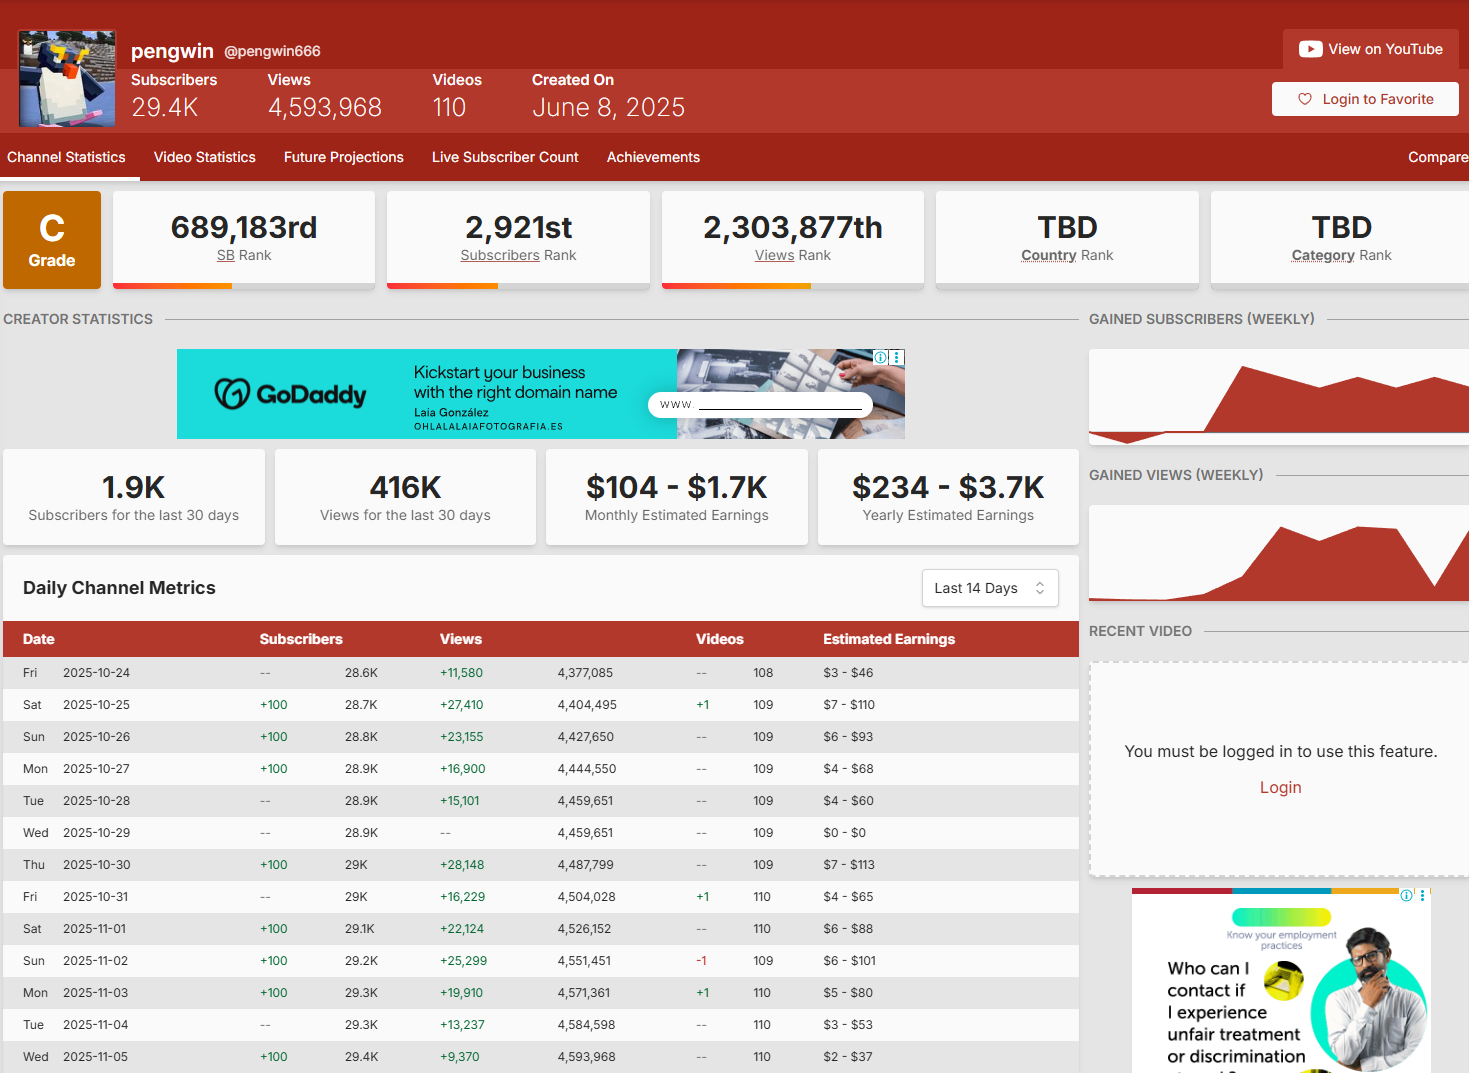
Task: Click the Gained Subscribers weekly chart
Action: coord(1278,397)
